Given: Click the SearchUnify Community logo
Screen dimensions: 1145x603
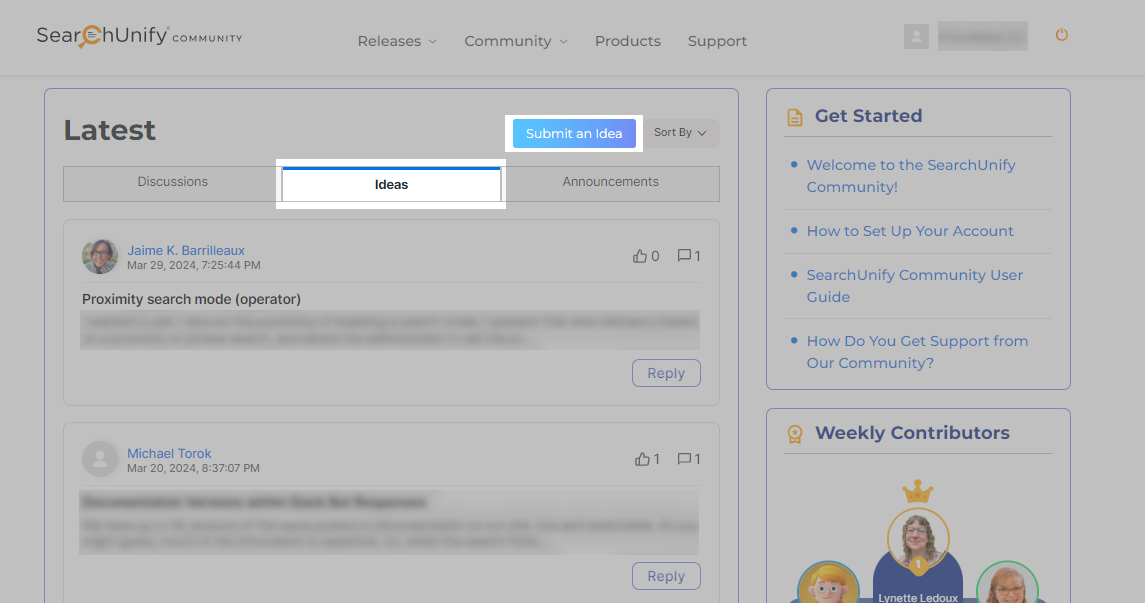Looking at the screenshot, I should point(139,37).
